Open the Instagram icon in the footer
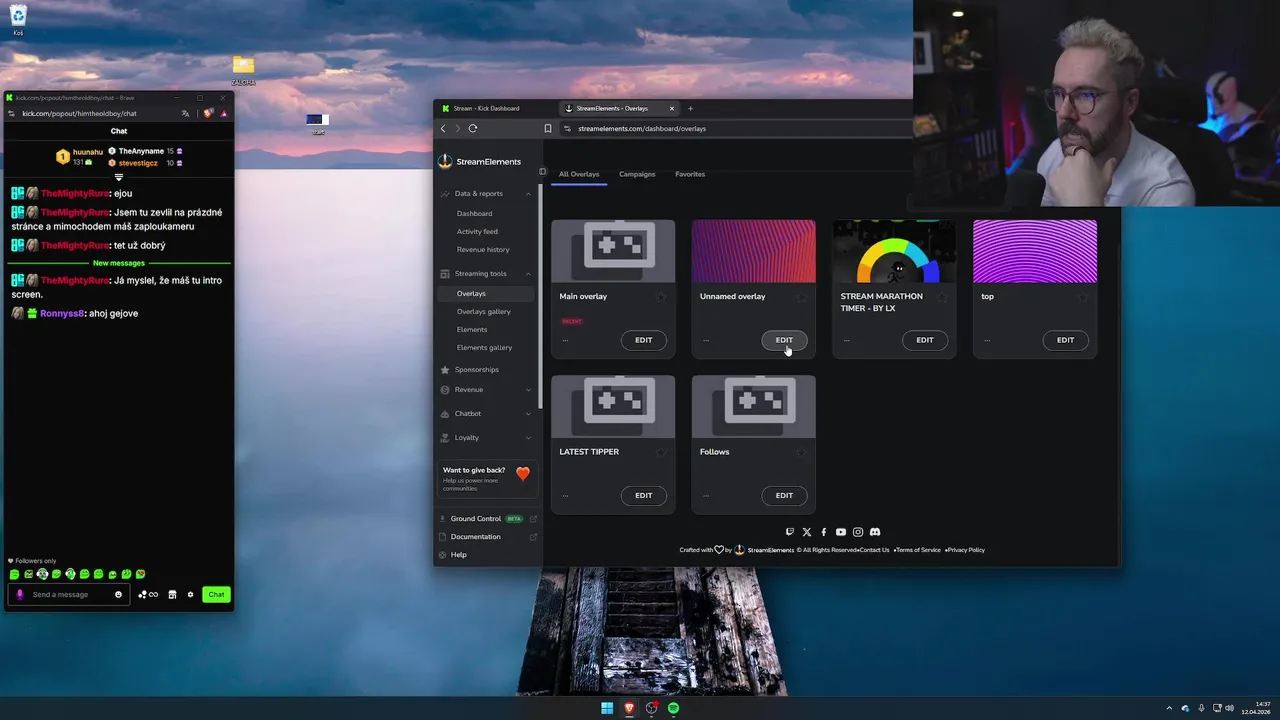The width and height of the screenshot is (1280, 720). click(858, 532)
